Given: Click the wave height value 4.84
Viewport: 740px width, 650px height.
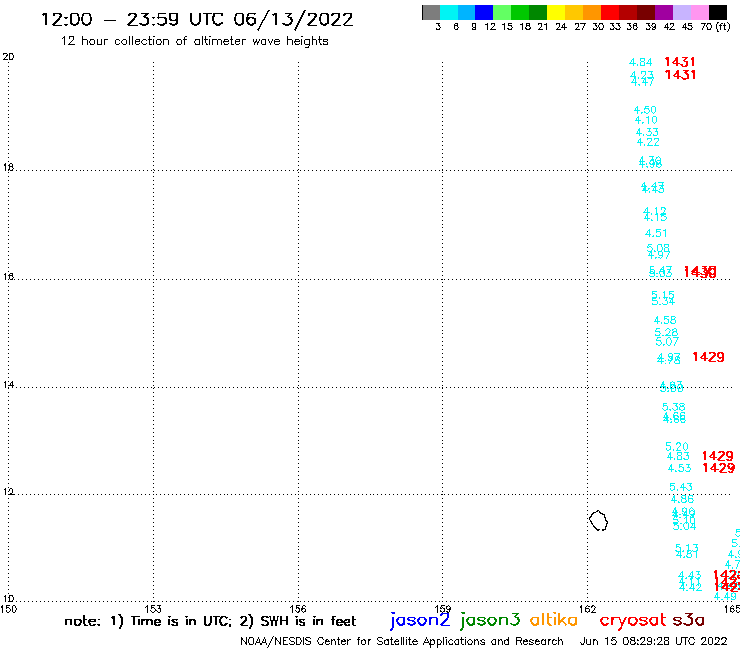Looking at the screenshot, I should point(640,62).
